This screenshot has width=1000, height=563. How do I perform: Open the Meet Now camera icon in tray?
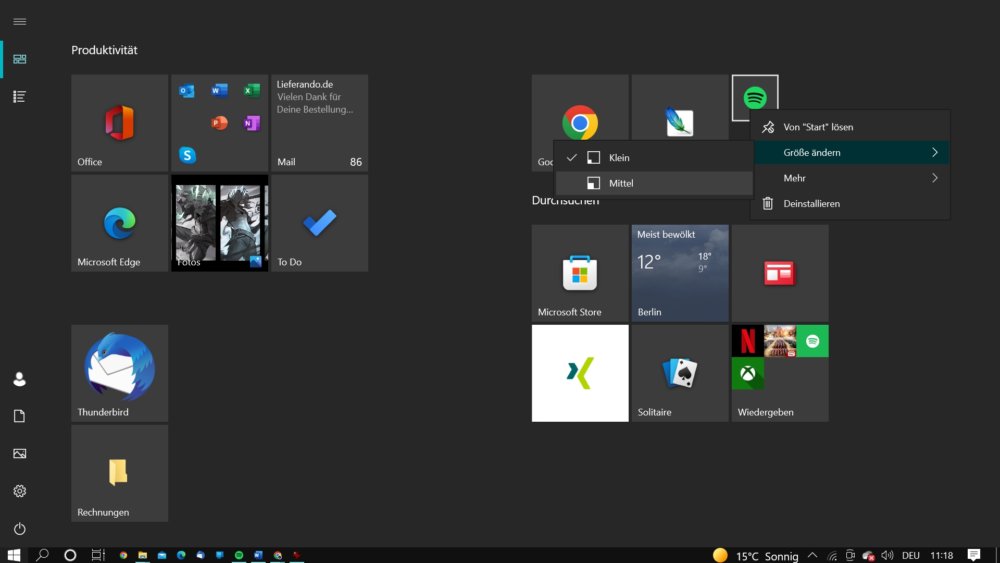850,555
